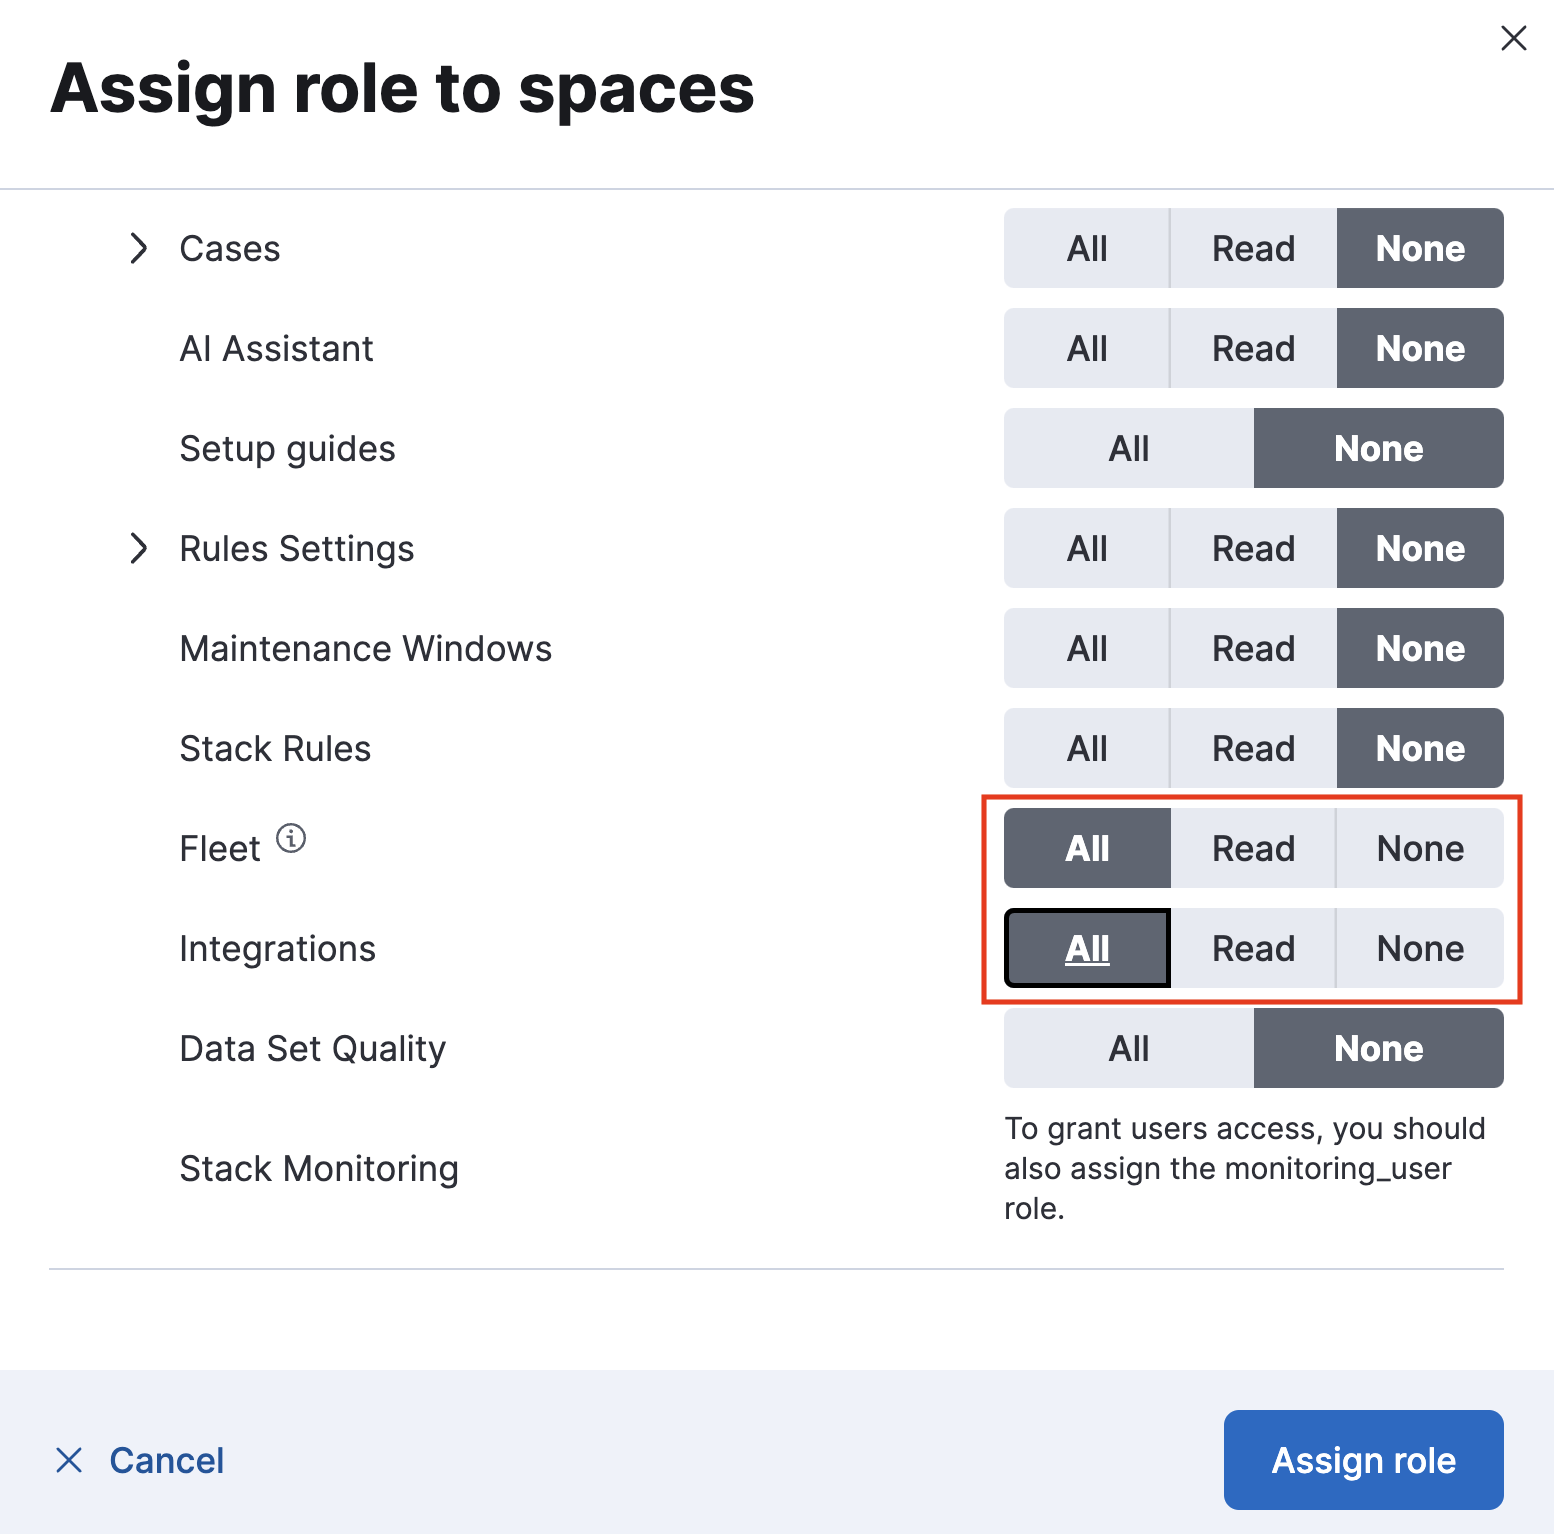Set Rules Settings to Read
The height and width of the screenshot is (1534, 1554).
tap(1253, 548)
